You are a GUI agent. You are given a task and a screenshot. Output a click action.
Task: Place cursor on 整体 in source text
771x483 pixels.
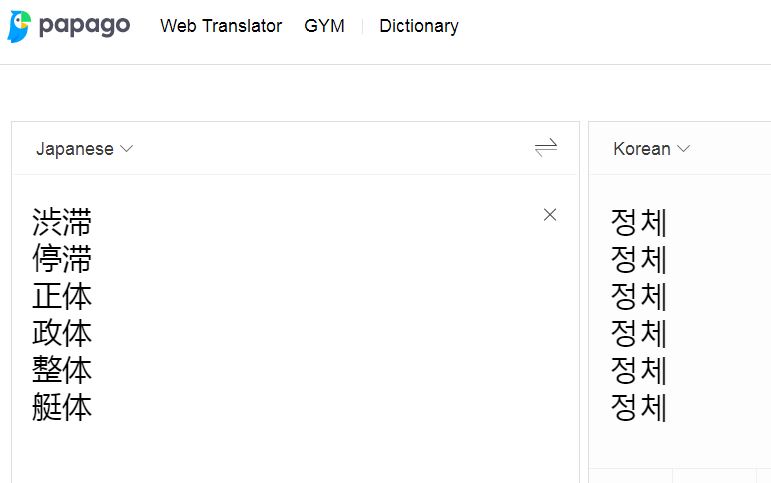point(62,370)
